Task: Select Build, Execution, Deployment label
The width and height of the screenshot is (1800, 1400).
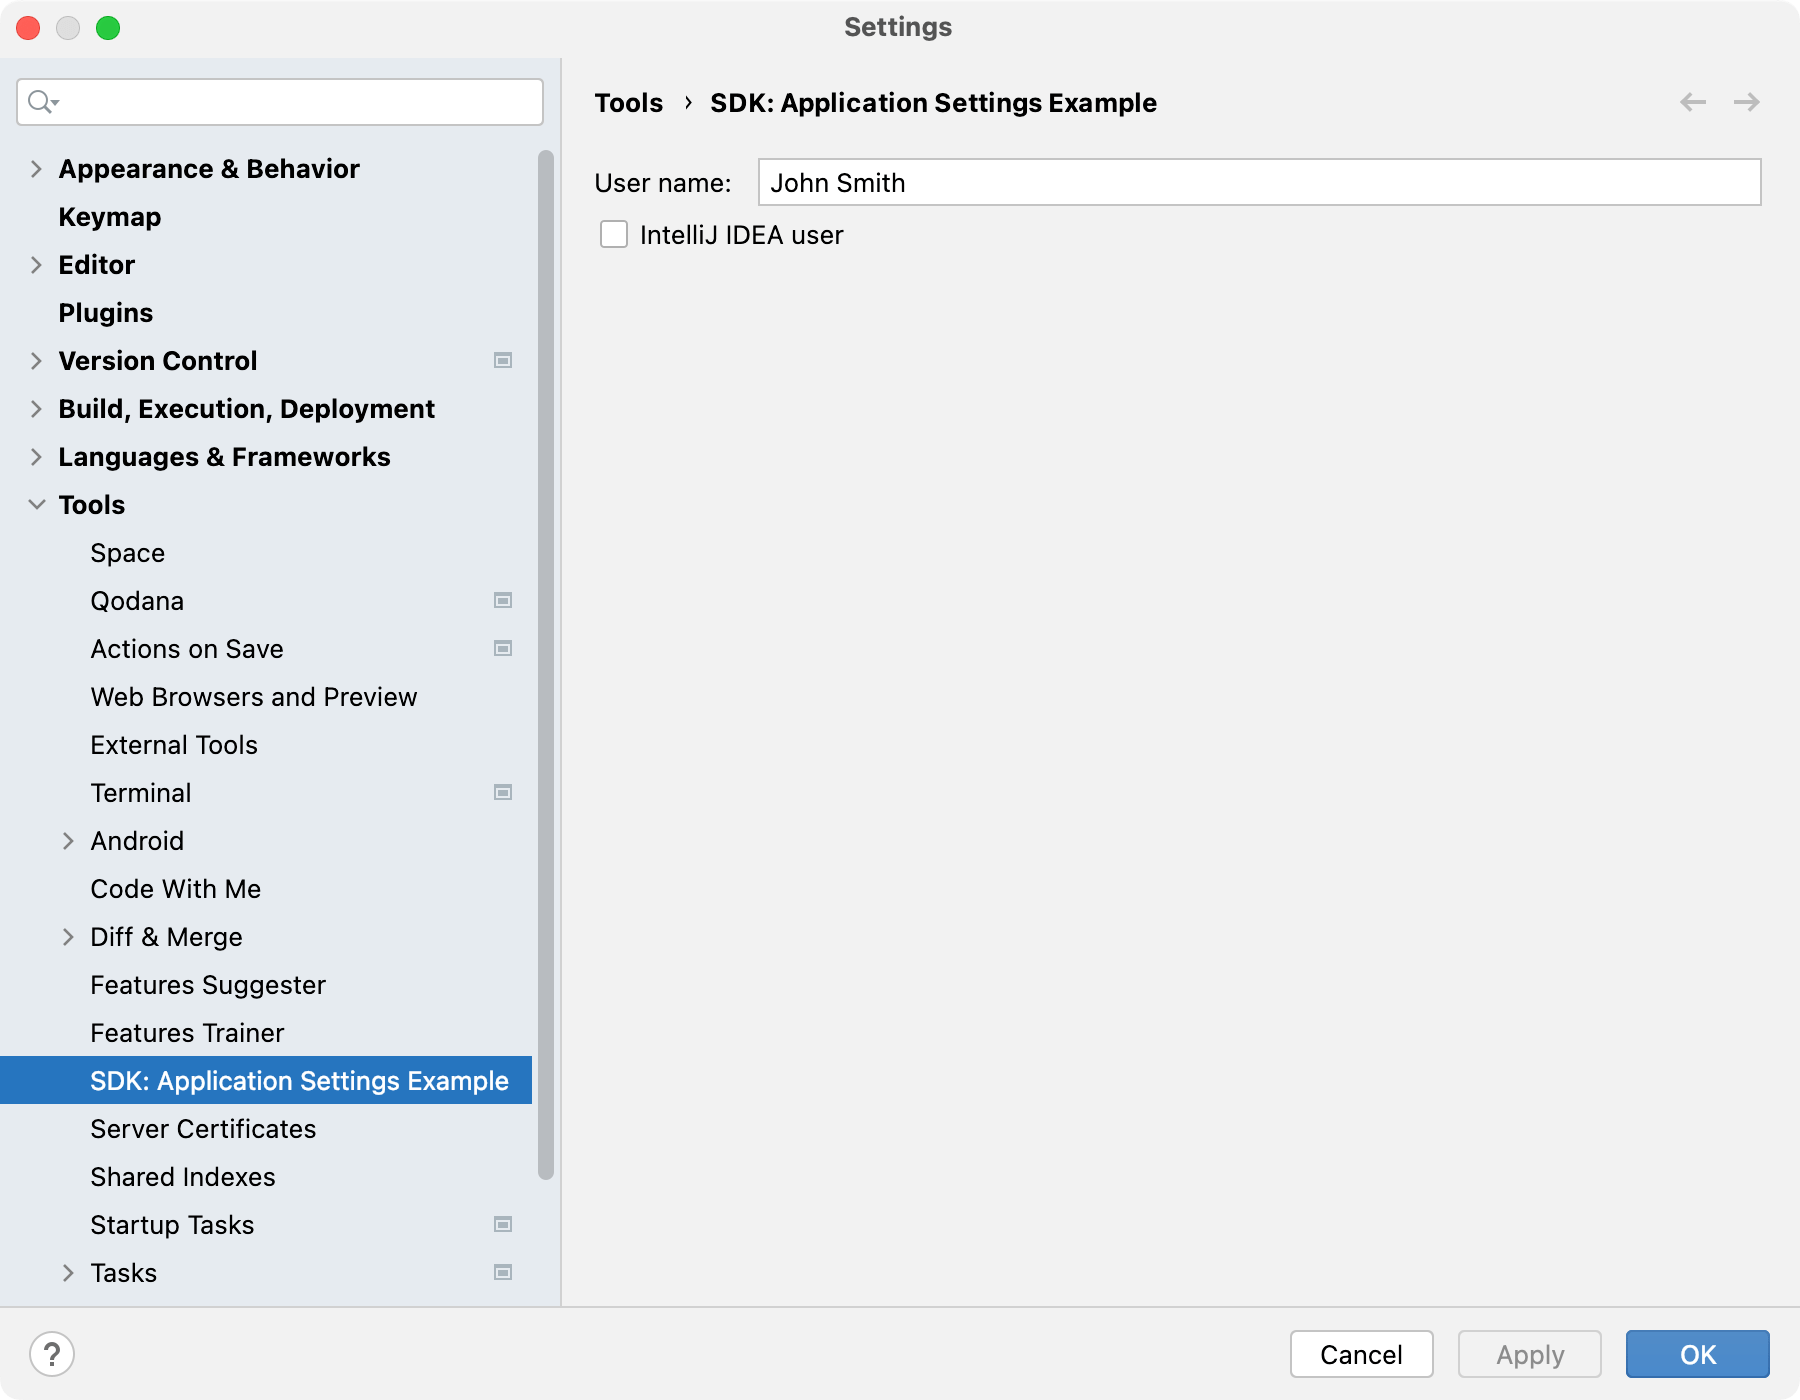Action: click(x=246, y=409)
